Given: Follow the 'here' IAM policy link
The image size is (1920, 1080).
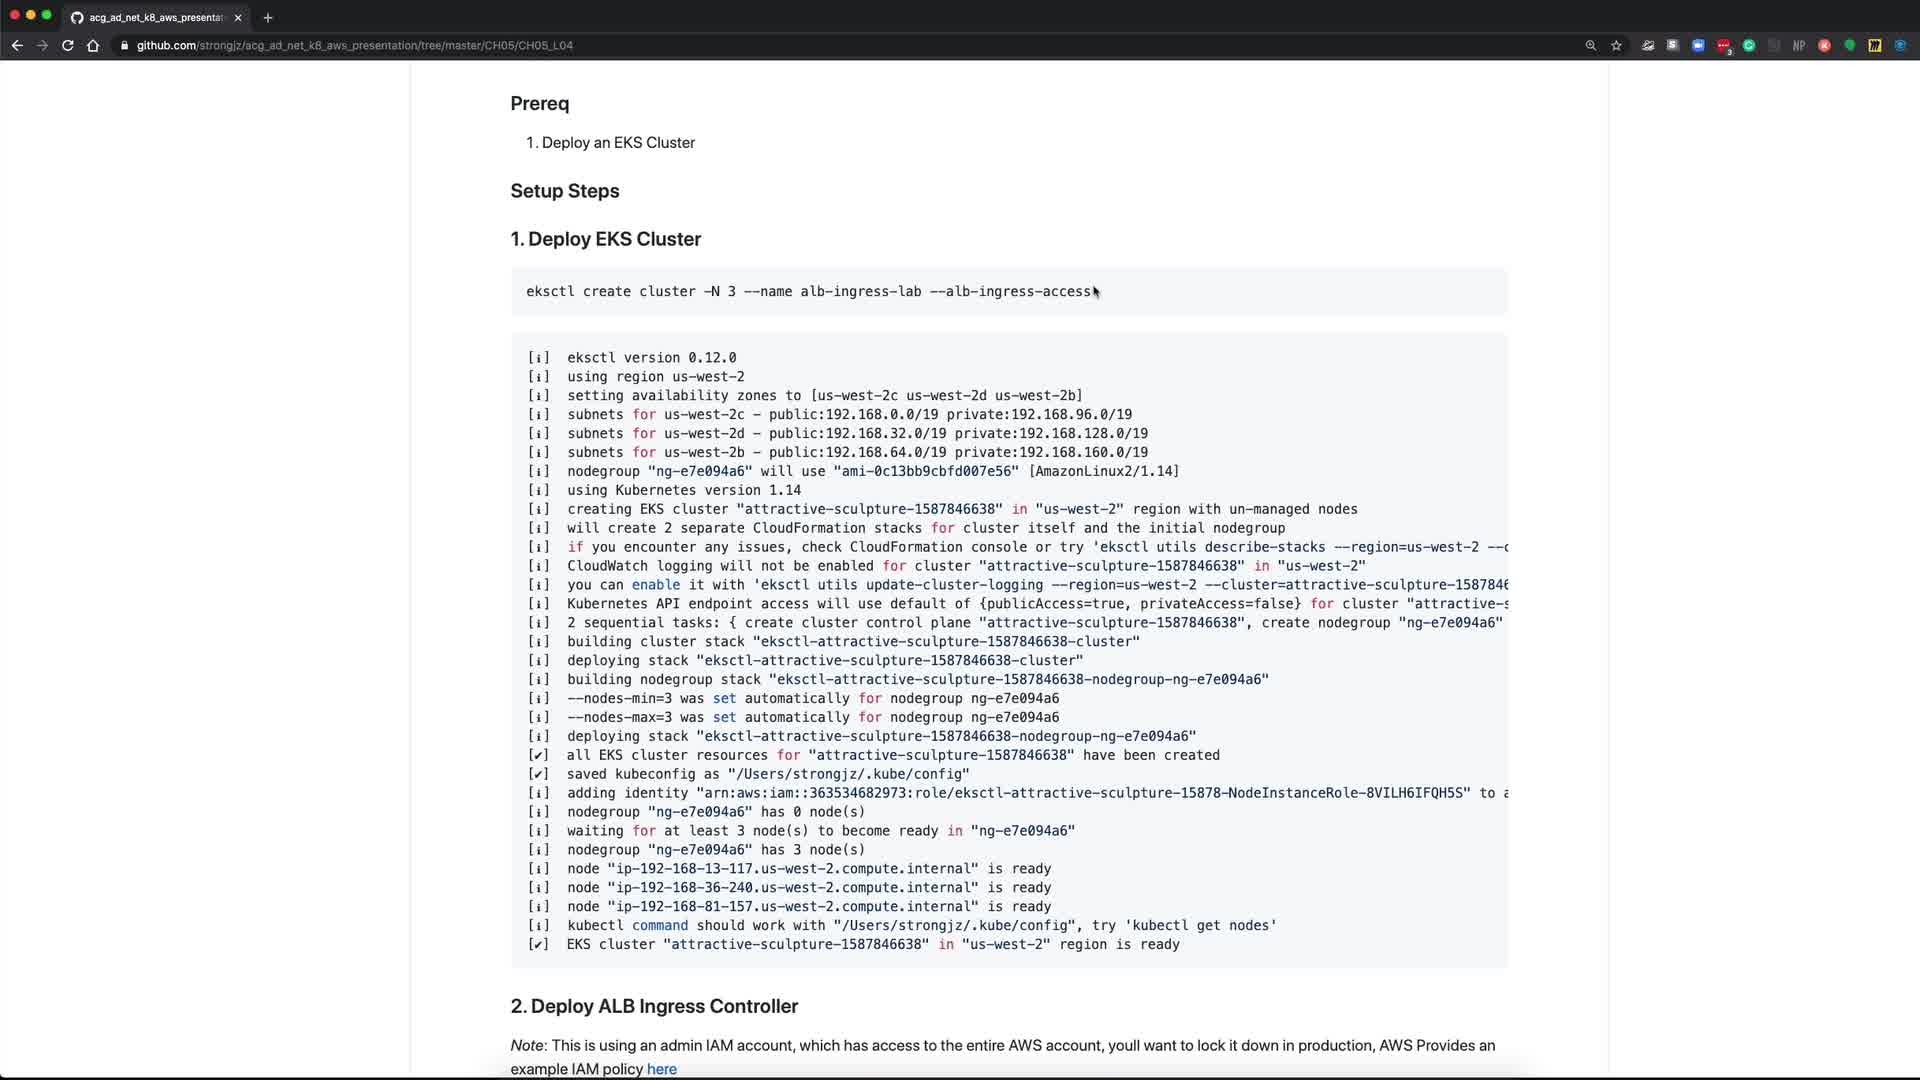Looking at the screenshot, I should pos(661,1069).
